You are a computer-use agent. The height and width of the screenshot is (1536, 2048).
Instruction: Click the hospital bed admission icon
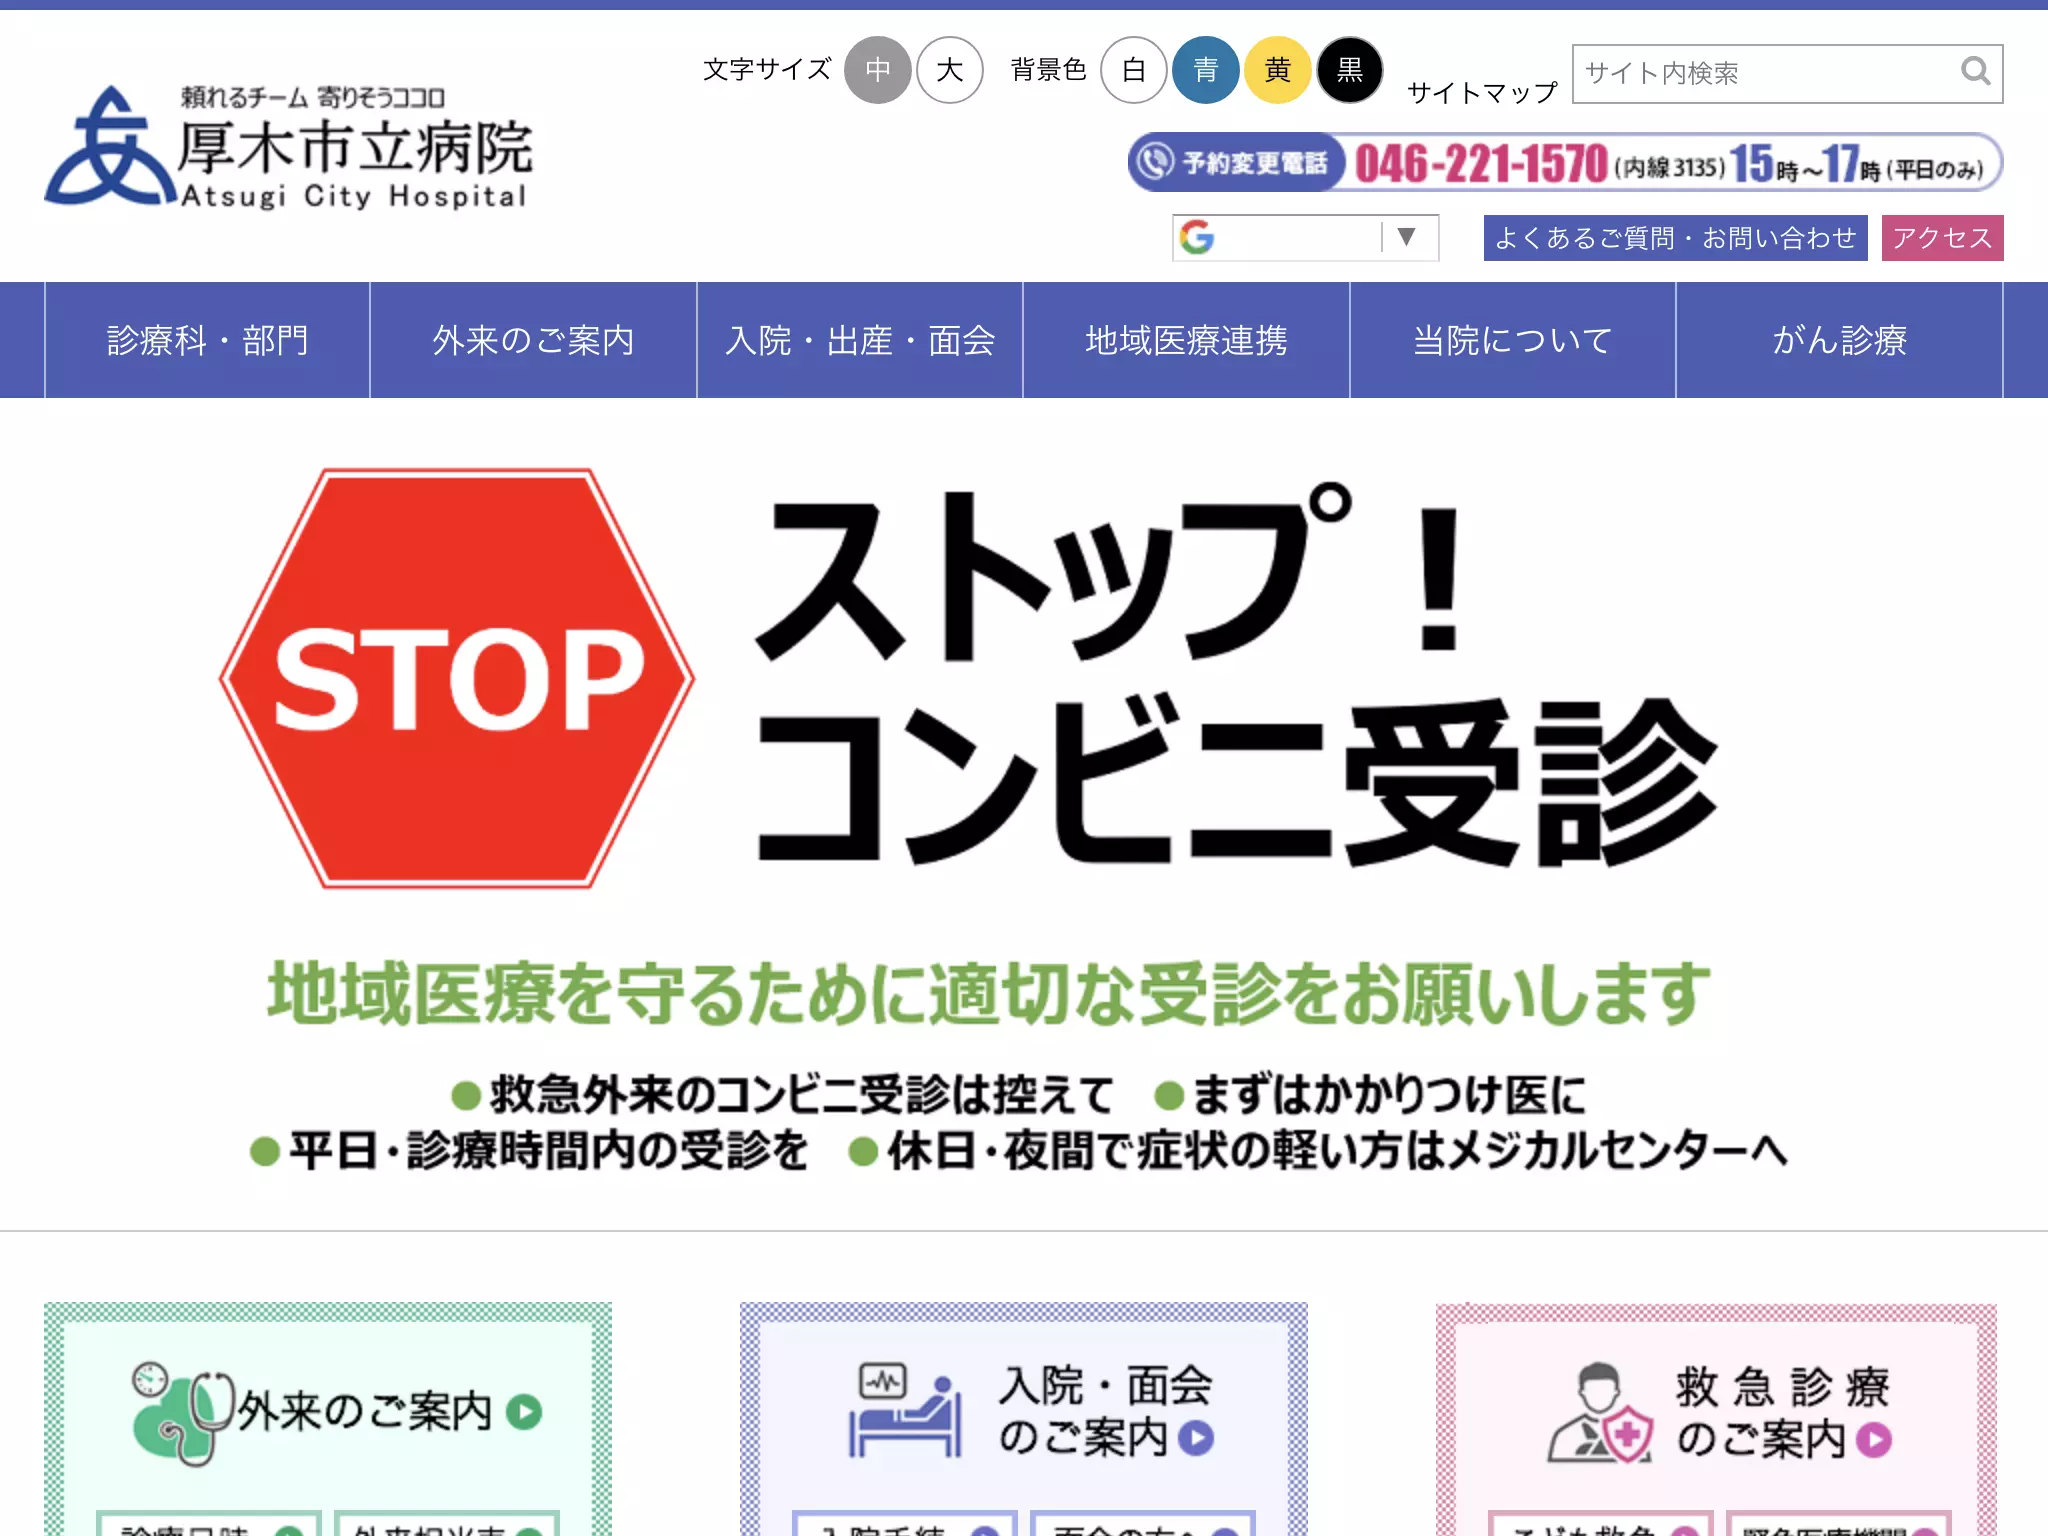(905, 1410)
